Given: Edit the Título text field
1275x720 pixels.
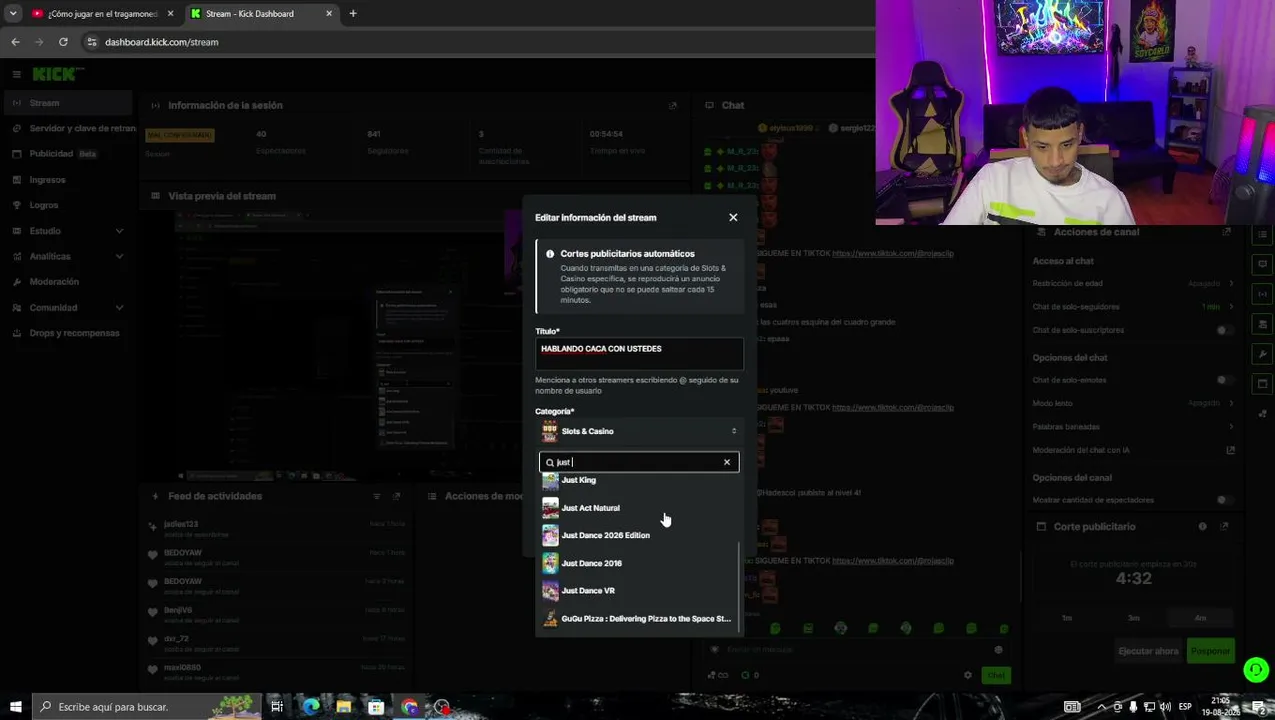Looking at the screenshot, I should [639, 354].
